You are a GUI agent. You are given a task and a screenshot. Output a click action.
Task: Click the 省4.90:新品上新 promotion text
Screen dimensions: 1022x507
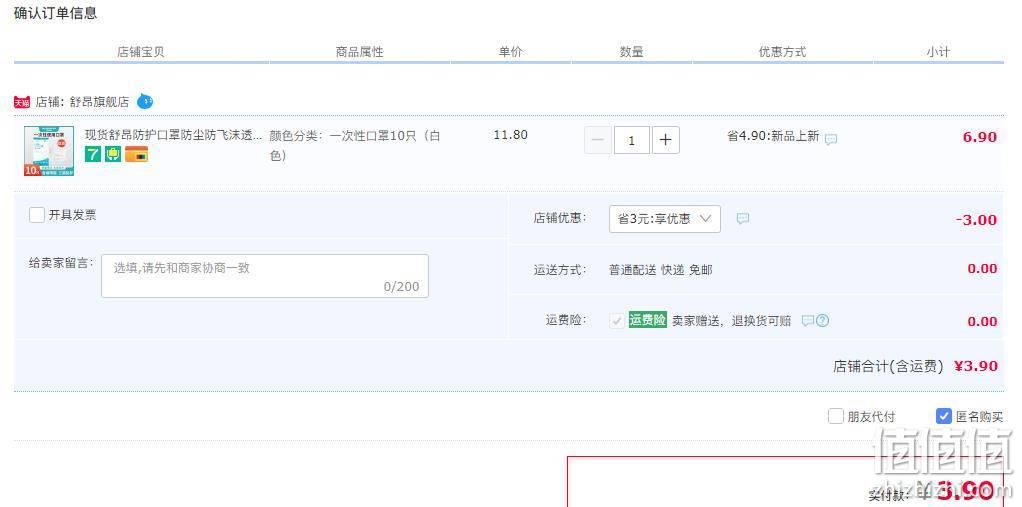tap(773, 137)
